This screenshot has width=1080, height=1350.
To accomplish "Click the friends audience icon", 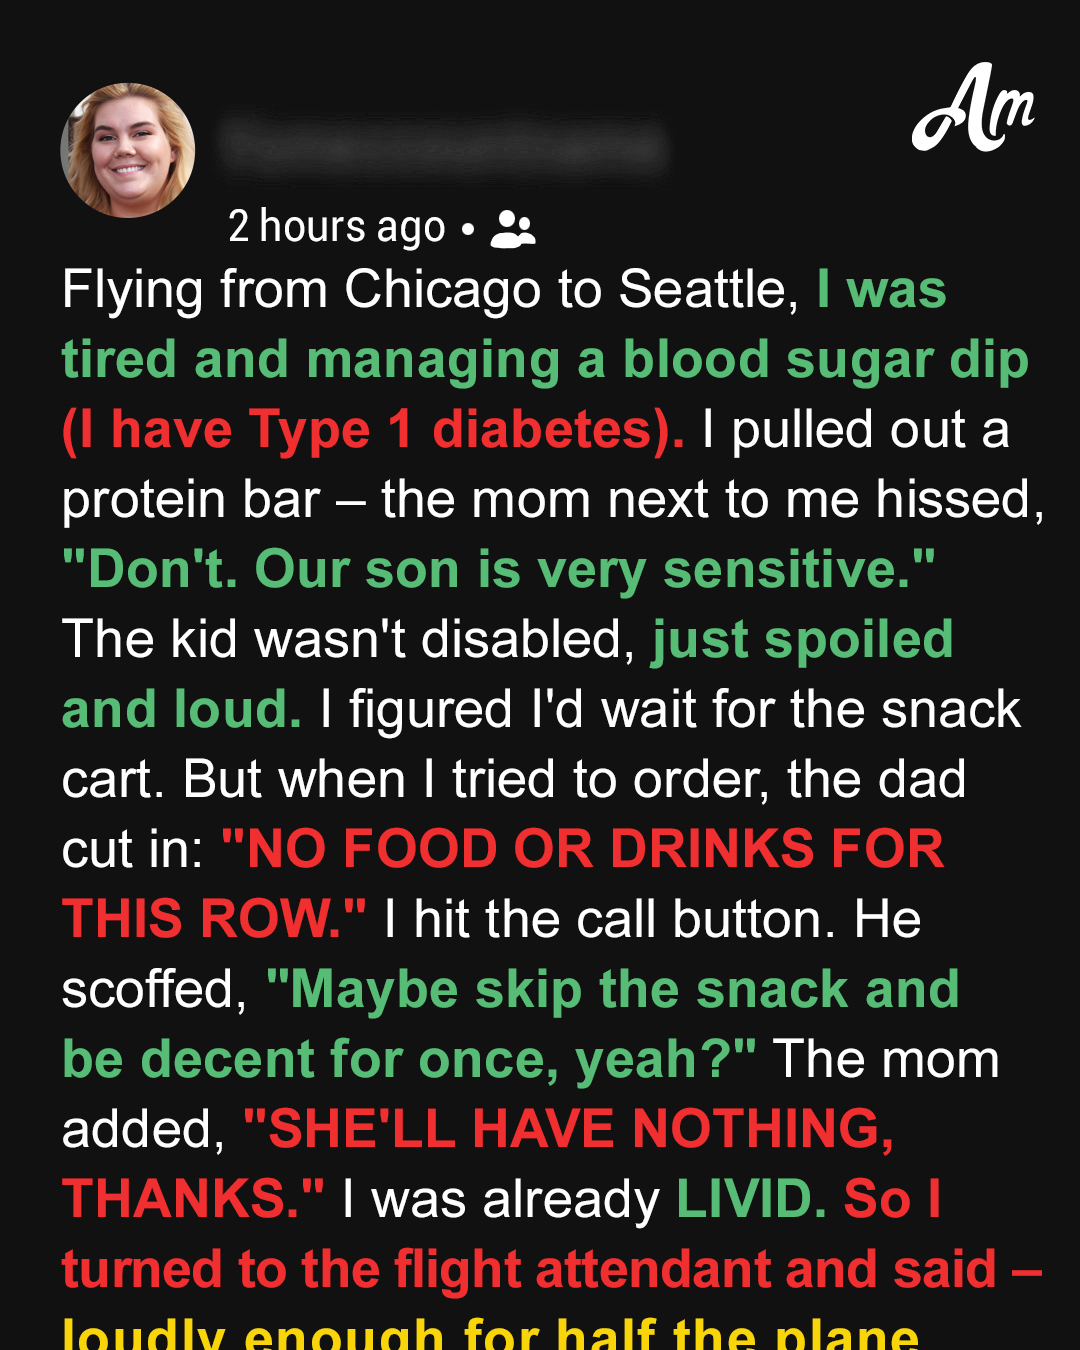I will click(513, 229).
